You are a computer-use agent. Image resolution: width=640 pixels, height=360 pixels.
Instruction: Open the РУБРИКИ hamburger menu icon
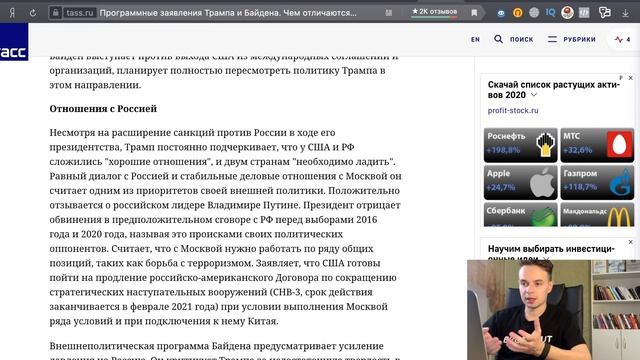click(552, 39)
